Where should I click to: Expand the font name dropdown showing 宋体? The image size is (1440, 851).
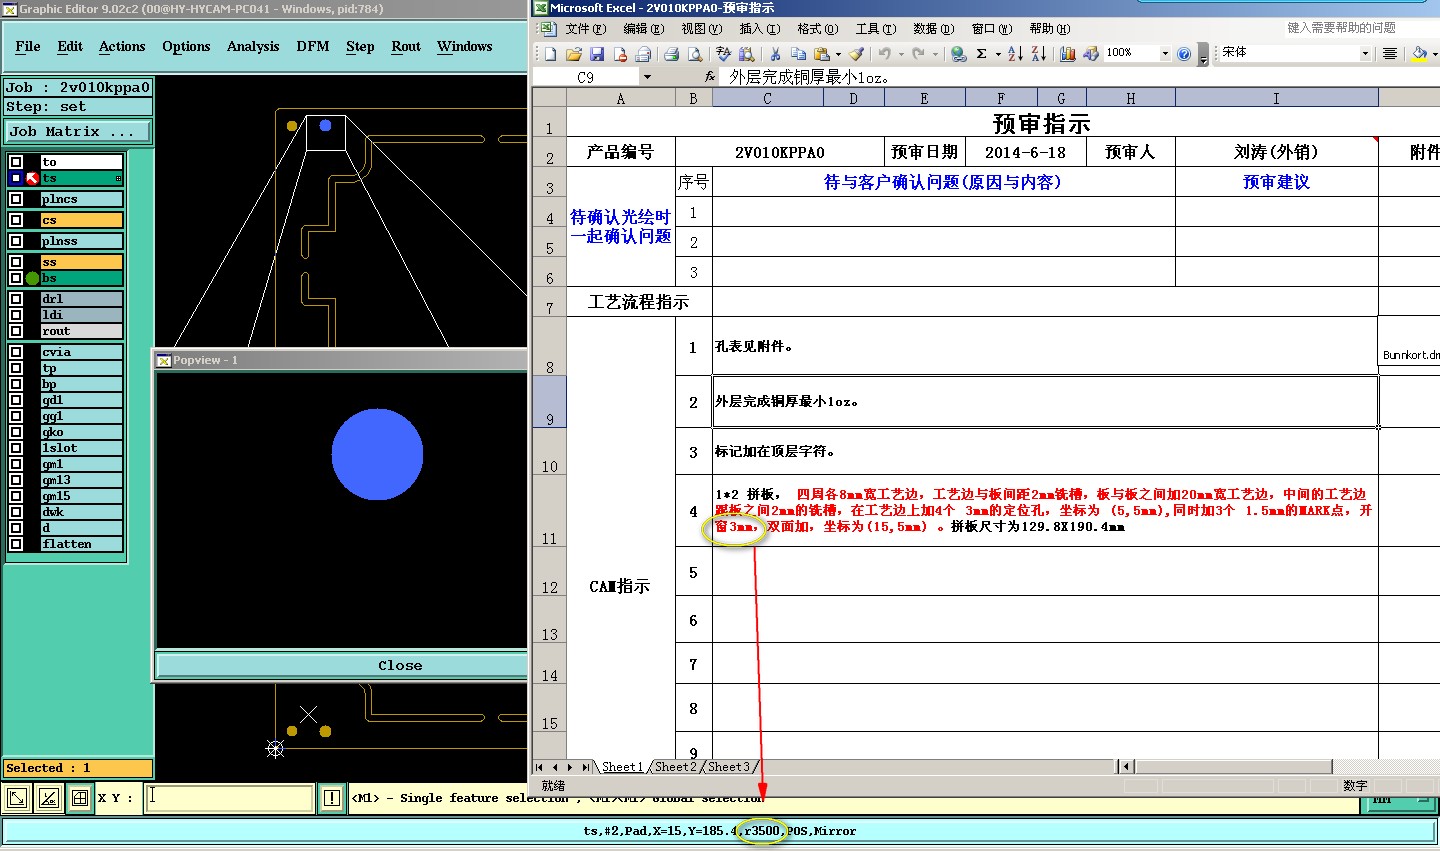click(1365, 54)
